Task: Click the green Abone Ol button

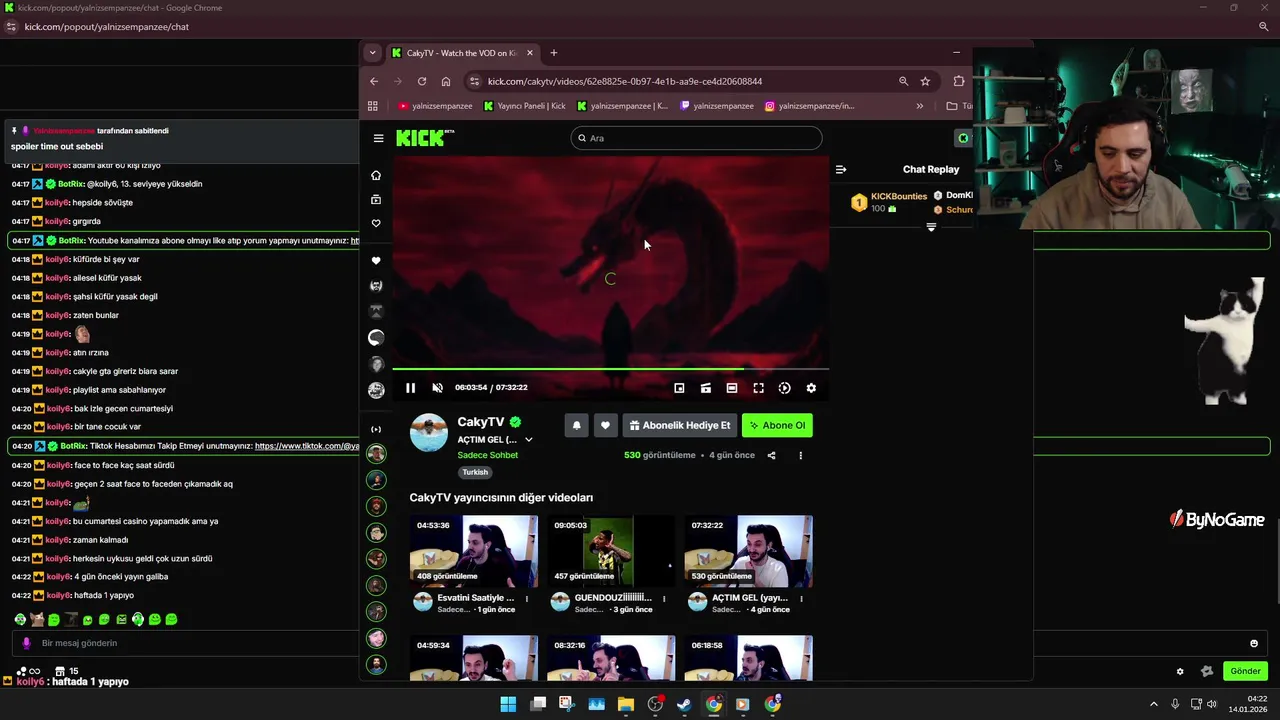Action: 777,425
